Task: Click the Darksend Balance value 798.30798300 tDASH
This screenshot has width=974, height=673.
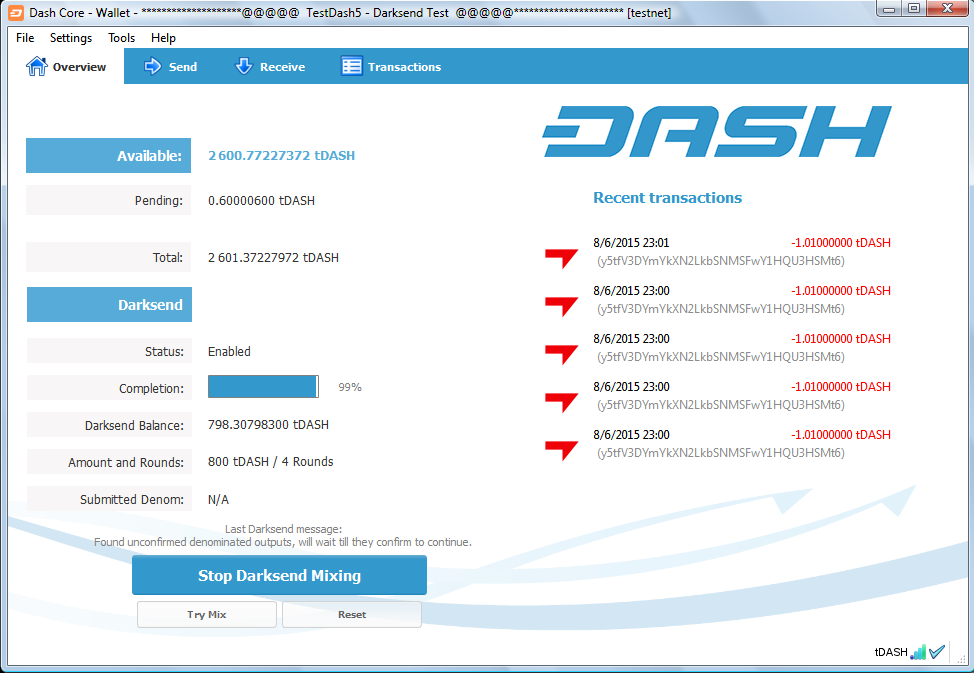Action: (x=268, y=425)
